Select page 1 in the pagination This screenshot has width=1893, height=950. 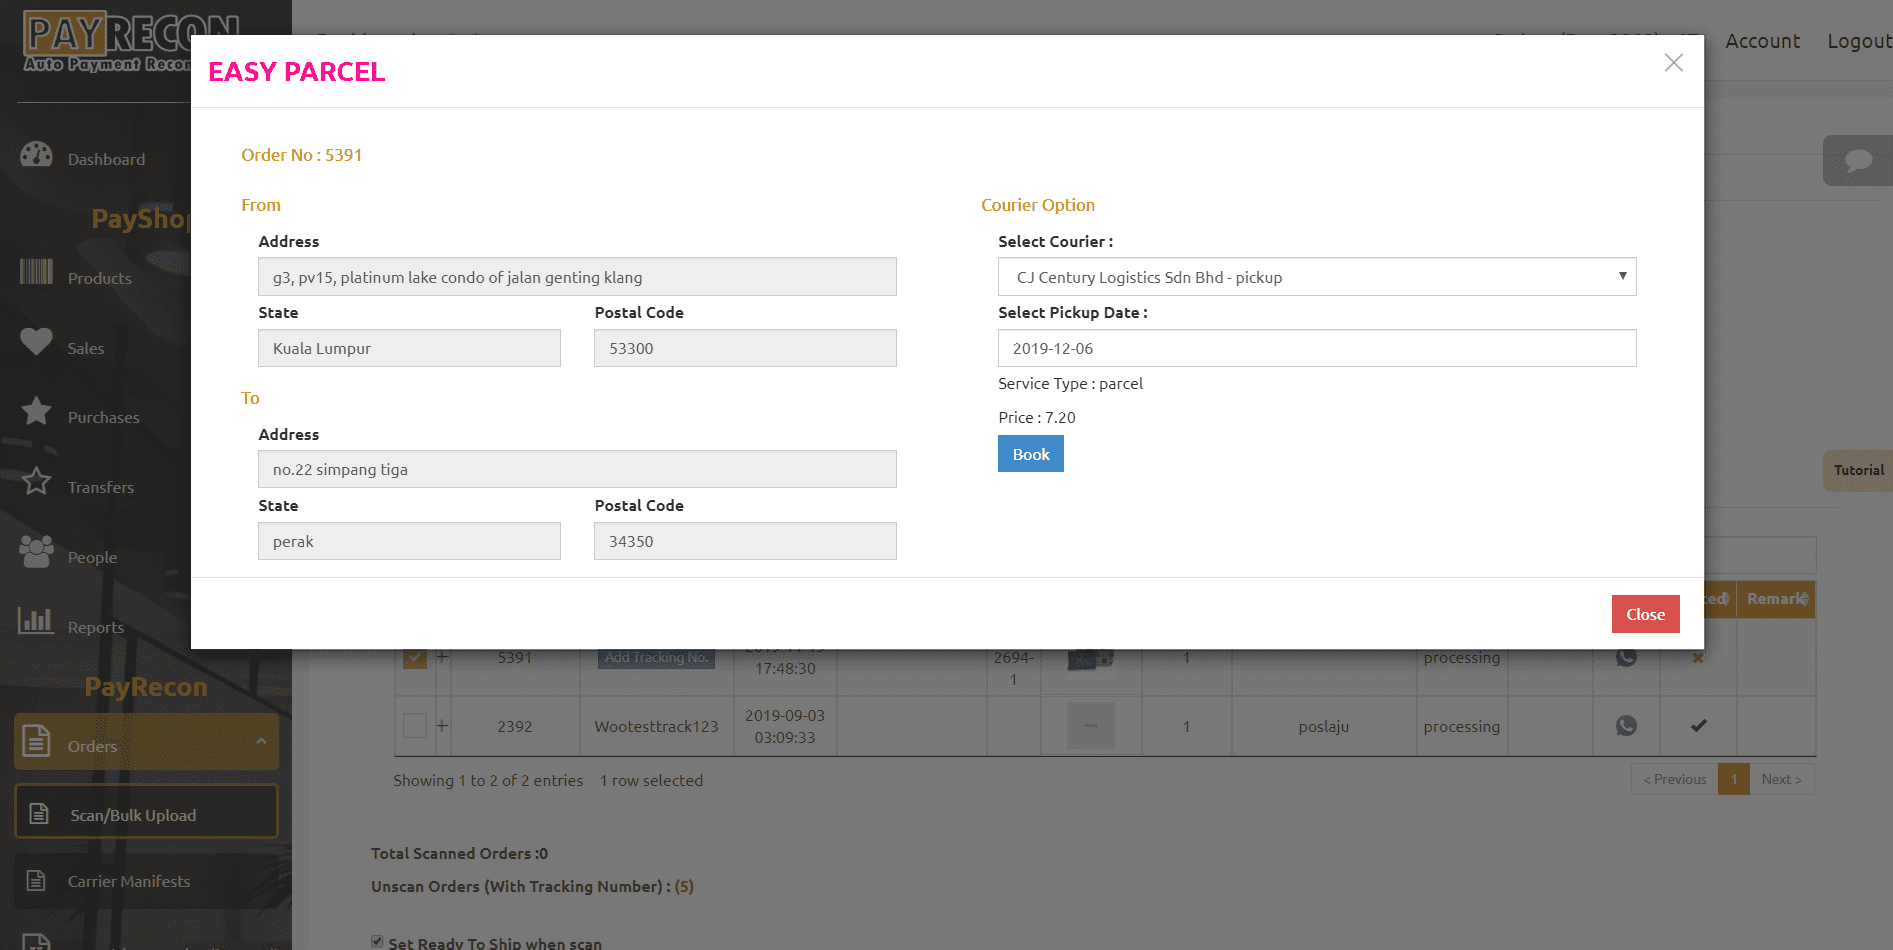(x=1734, y=779)
